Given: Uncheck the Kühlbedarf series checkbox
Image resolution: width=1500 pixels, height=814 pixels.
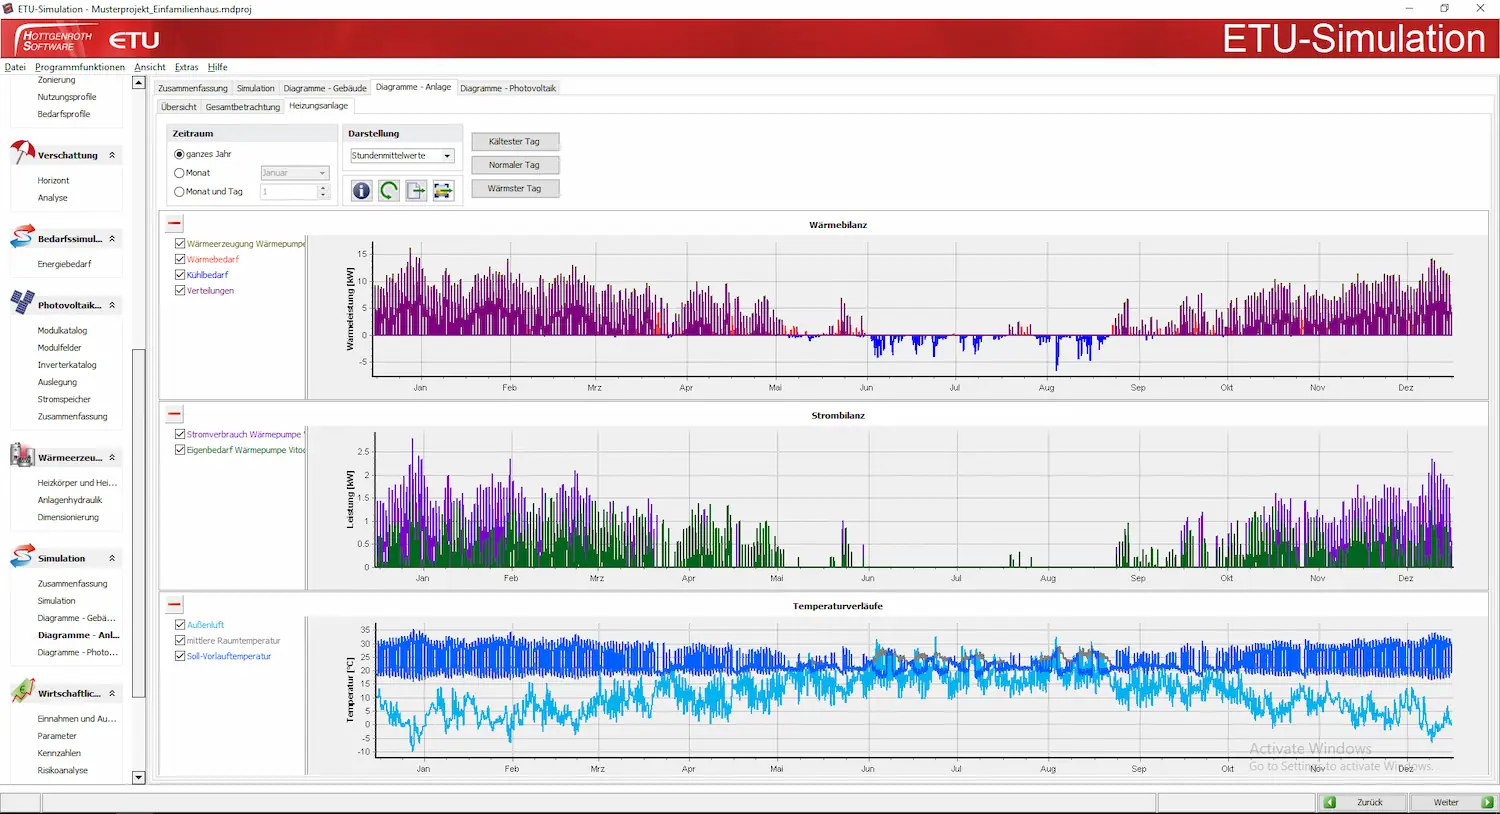Looking at the screenshot, I should pyautogui.click(x=180, y=275).
